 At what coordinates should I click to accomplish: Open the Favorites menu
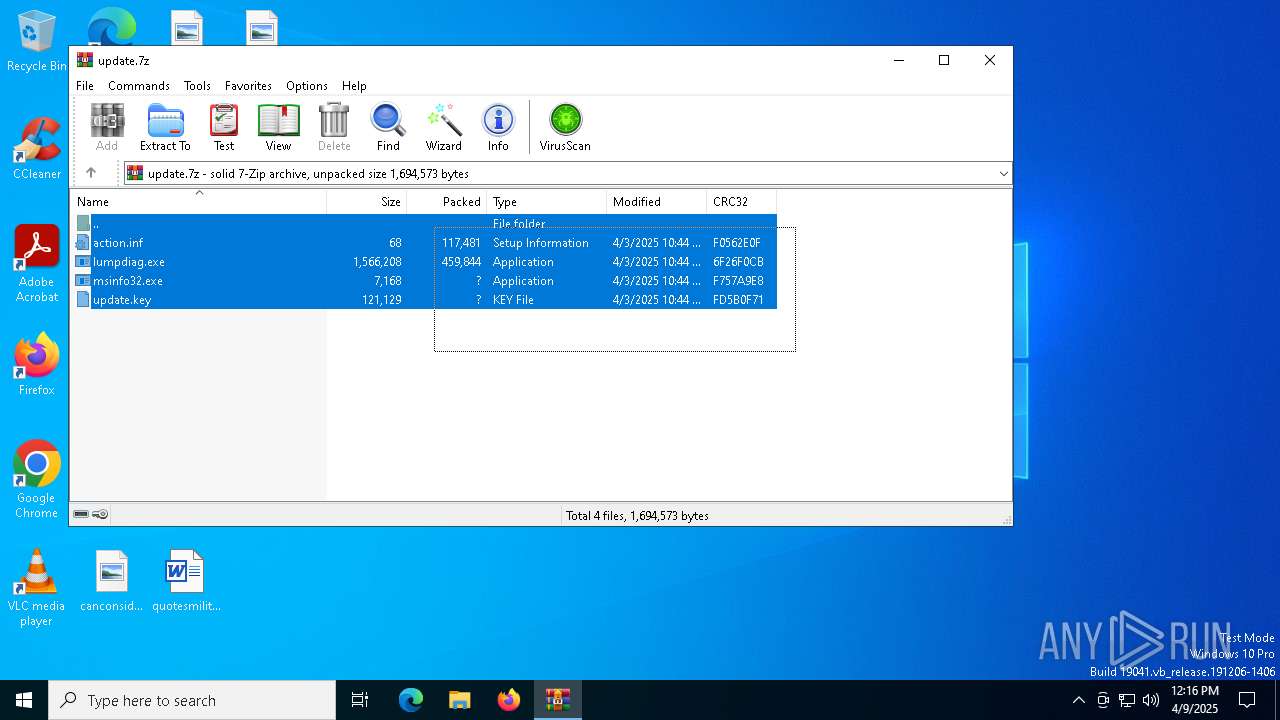tap(248, 86)
